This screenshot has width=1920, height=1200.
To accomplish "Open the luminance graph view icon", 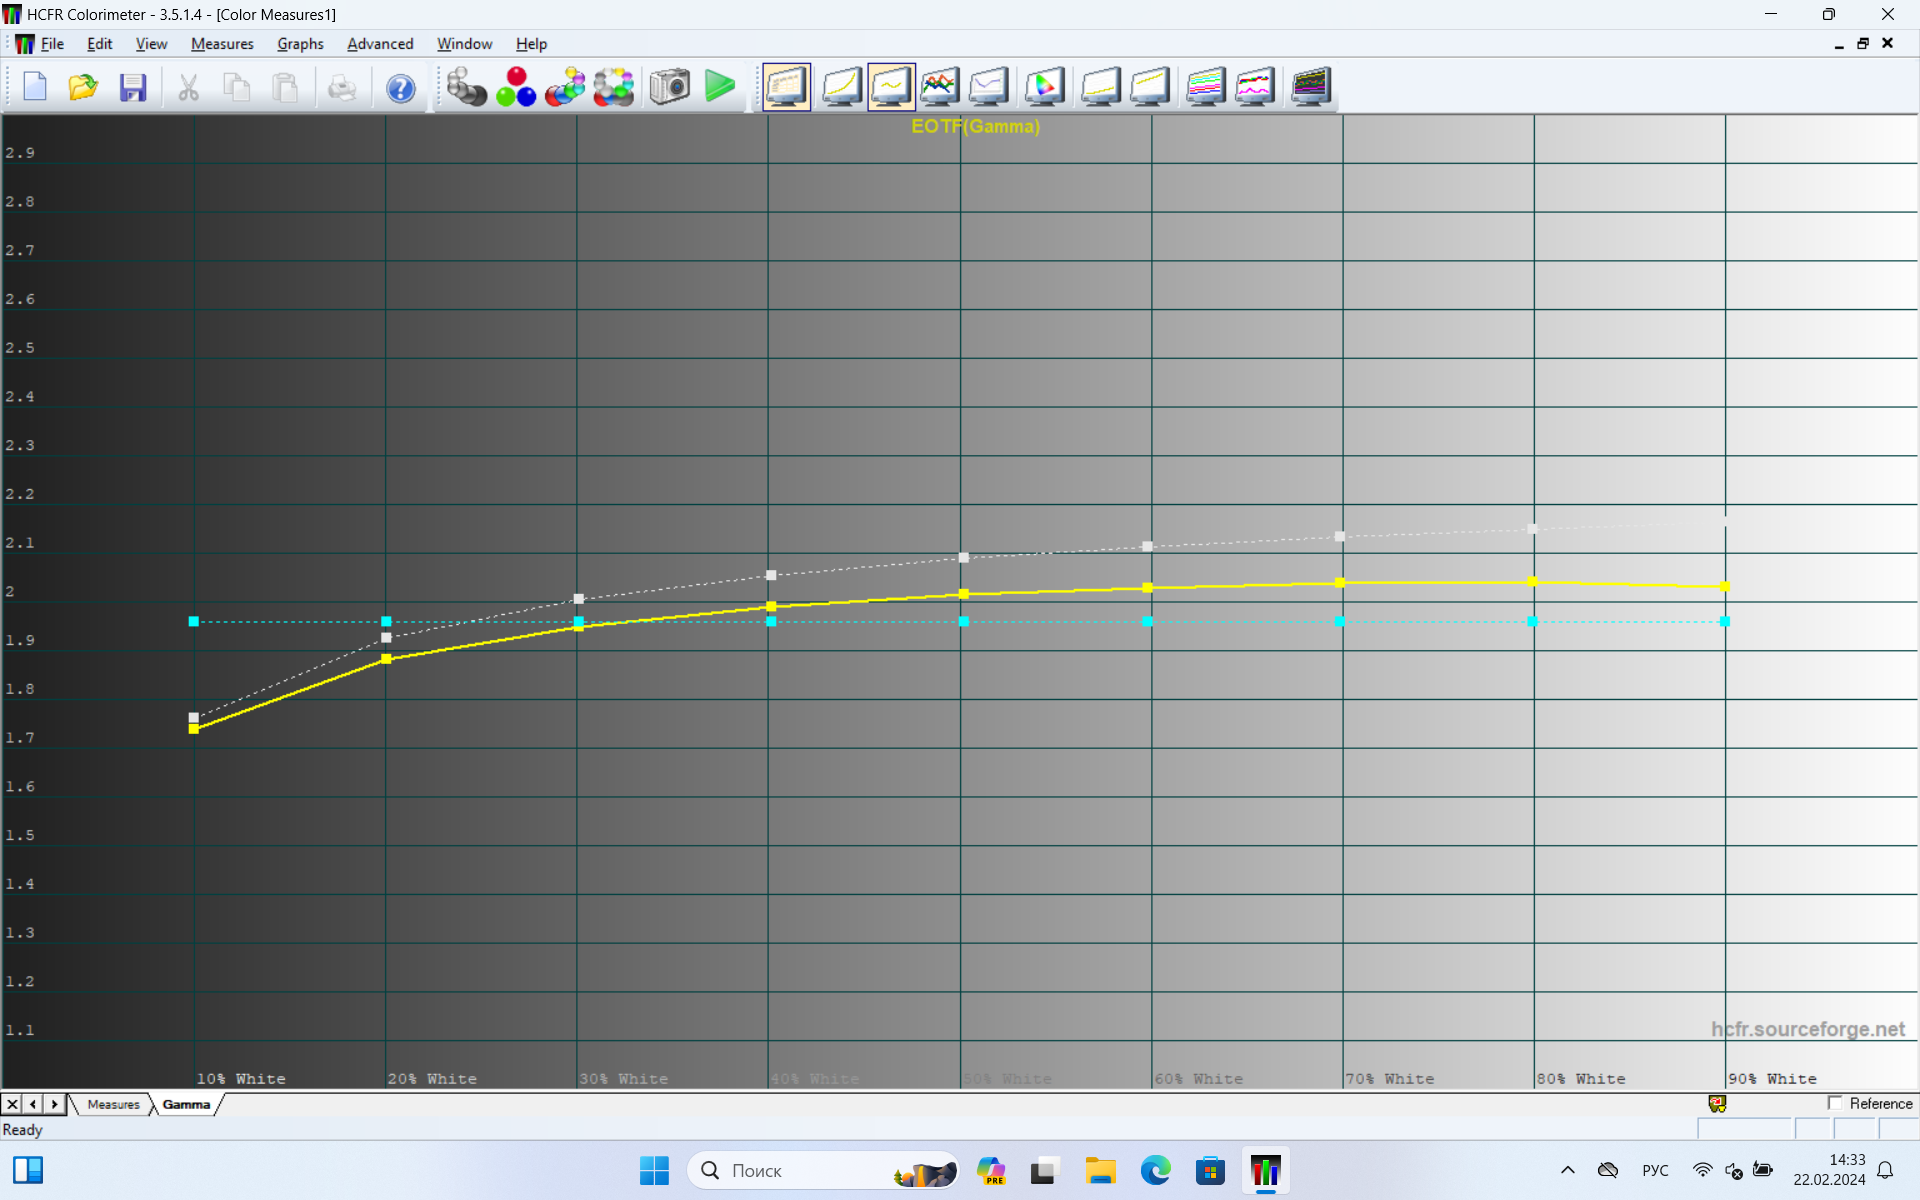I will pyautogui.click(x=841, y=87).
